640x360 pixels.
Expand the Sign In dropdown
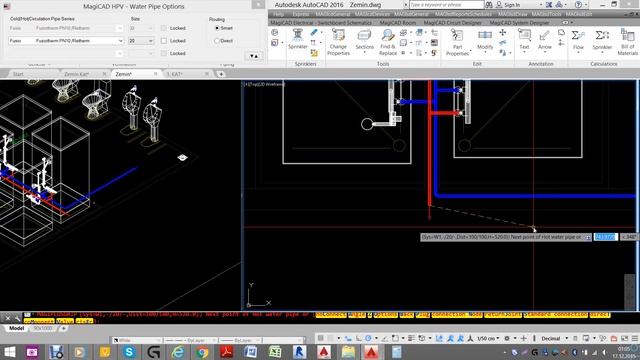pos(541,5)
